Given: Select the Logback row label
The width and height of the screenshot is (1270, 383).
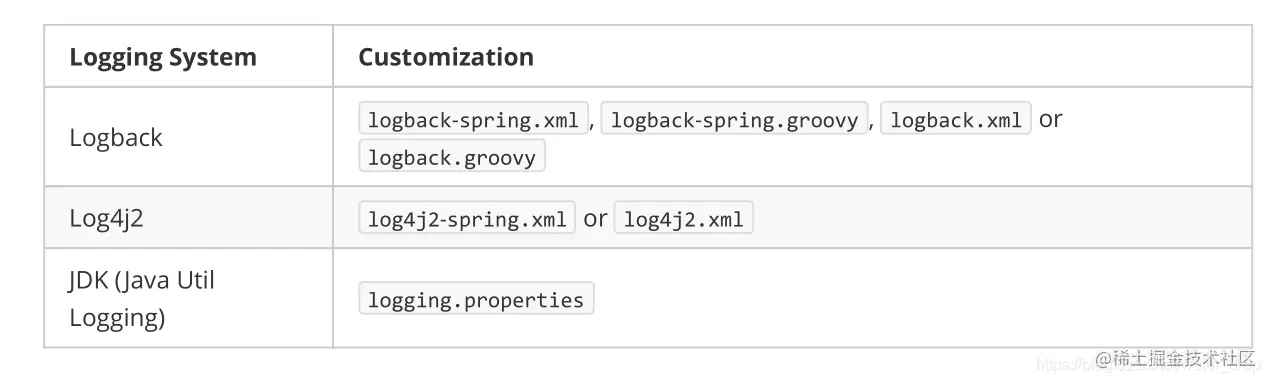Looking at the screenshot, I should (x=116, y=138).
